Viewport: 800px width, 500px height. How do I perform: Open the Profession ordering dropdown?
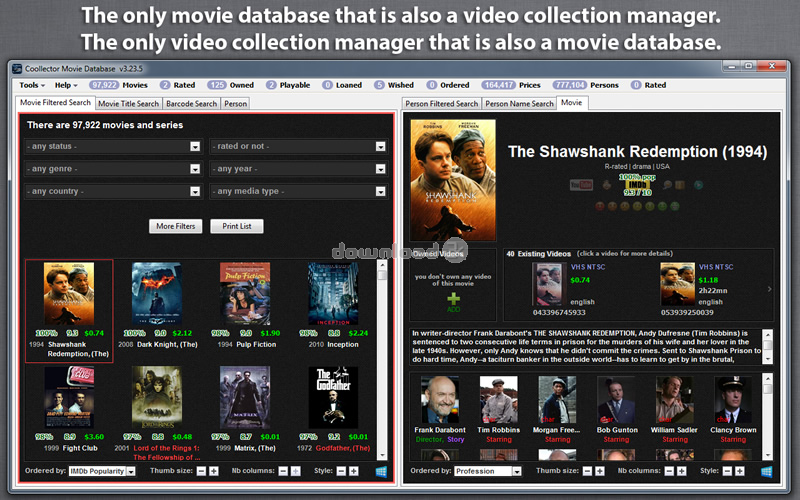(488, 471)
